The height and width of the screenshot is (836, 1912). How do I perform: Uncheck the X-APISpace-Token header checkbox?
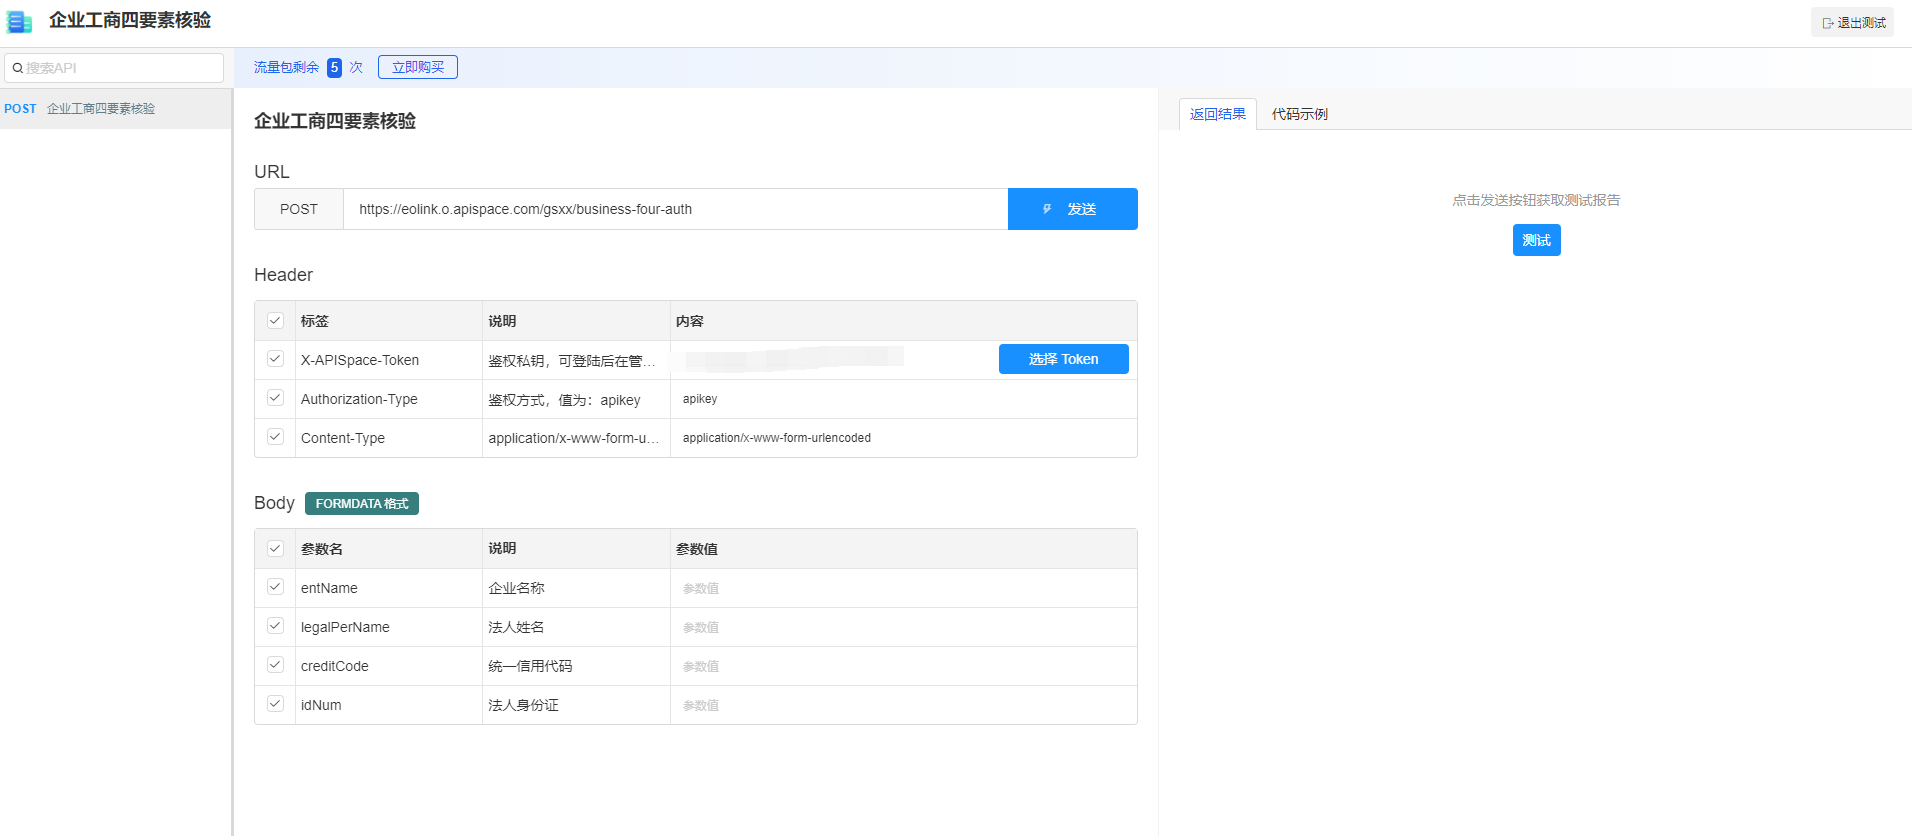275,359
